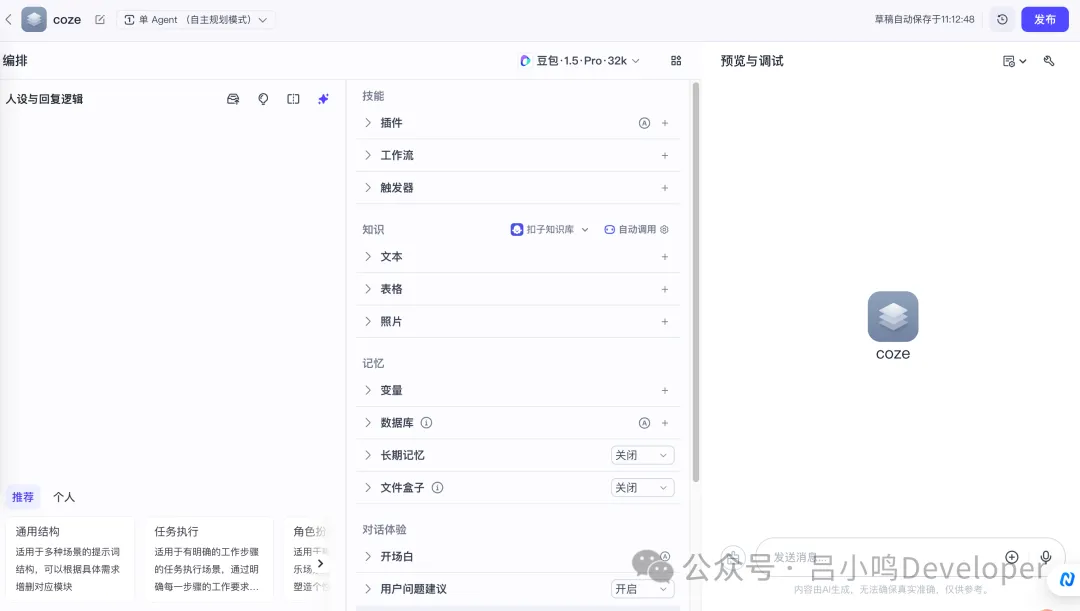This screenshot has height=611, width=1080.
Task: Click the plus attachment icon in chat input
Action: [1011, 557]
